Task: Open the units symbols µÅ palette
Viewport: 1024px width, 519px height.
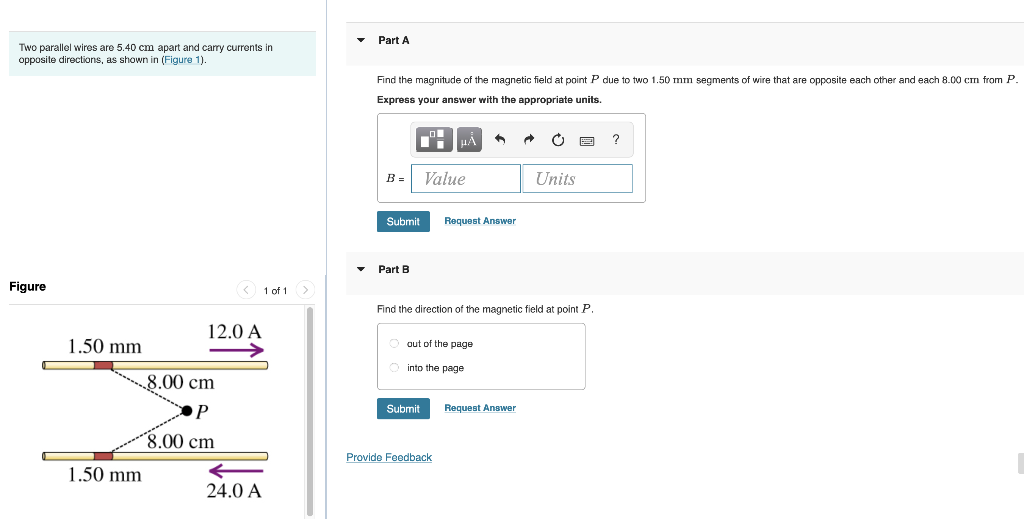Action: pos(469,140)
